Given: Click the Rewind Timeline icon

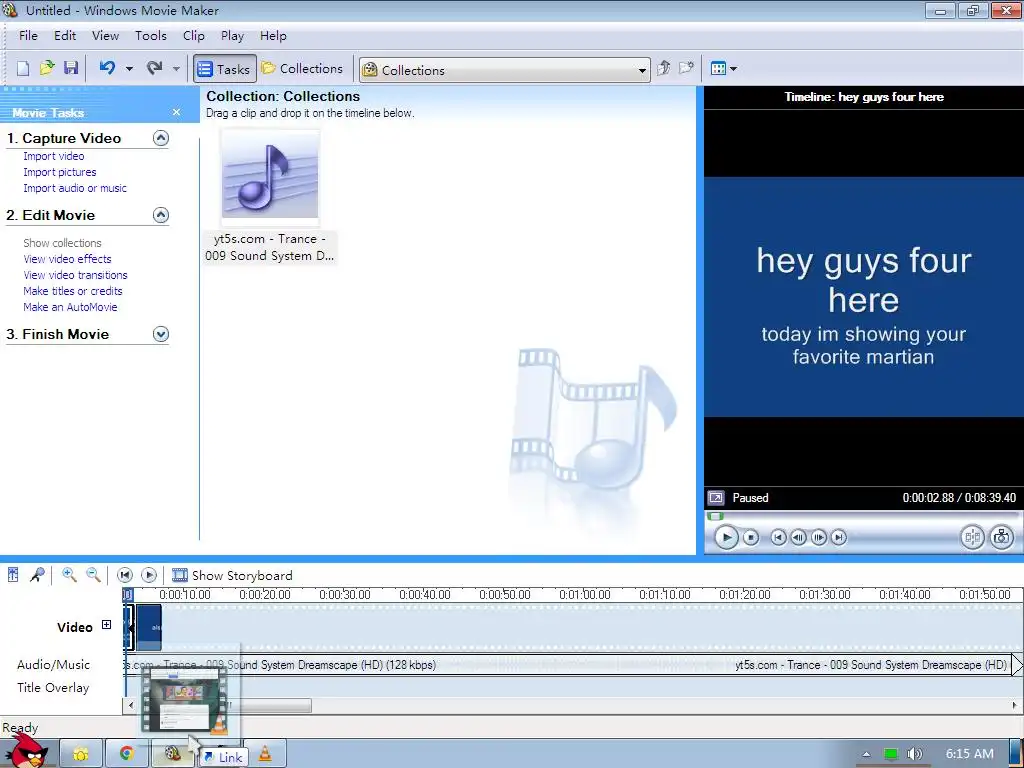Looking at the screenshot, I should [x=125, y=575].
